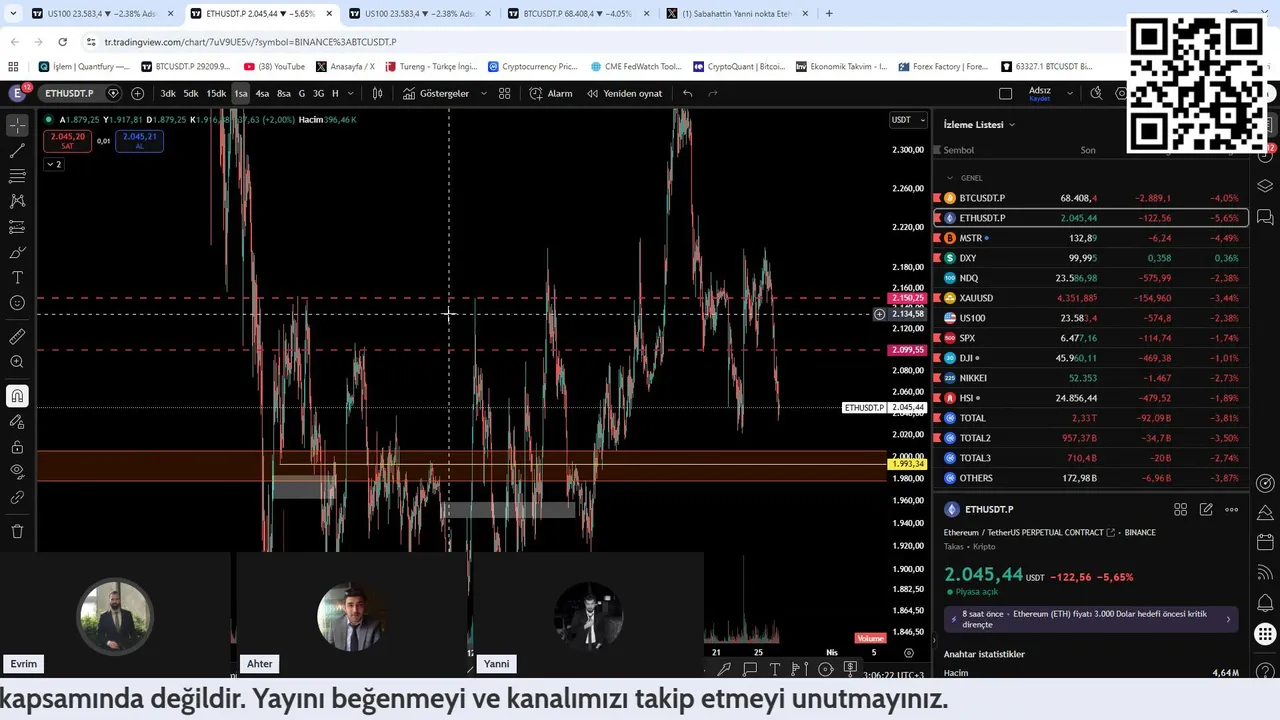Image resolution: width=1280 pixels, height=720 pixels.
Task: Open the candlestick chart type selector
Action: pyautogui.click(x=378, y=93)
